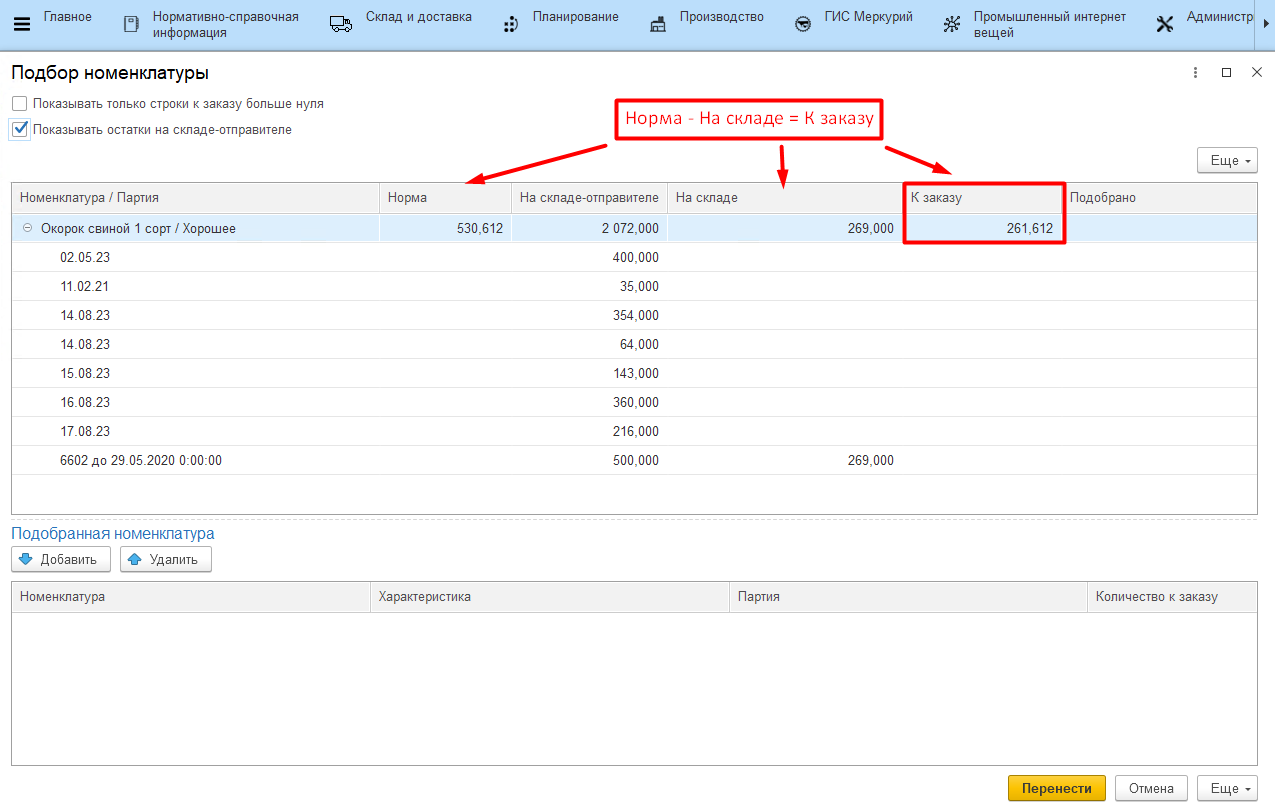Open the Главное menu section
This screenshot has width=1275, height=810.
click(67, 17)
